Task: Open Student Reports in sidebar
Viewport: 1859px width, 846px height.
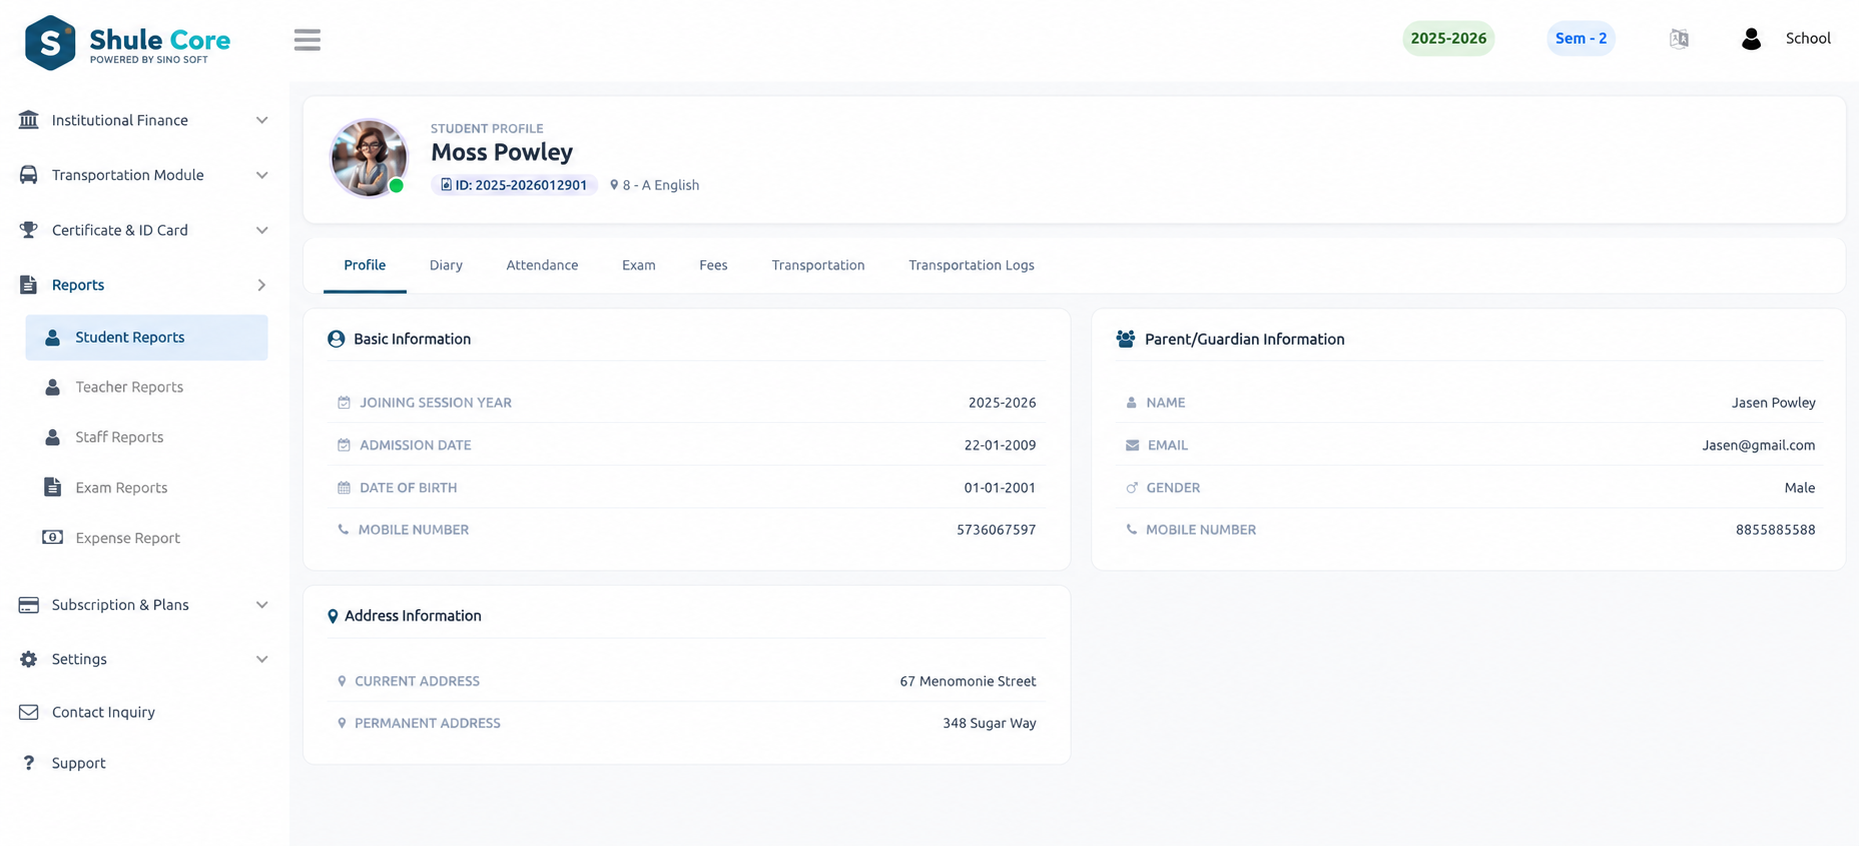Action: point(147,338)
